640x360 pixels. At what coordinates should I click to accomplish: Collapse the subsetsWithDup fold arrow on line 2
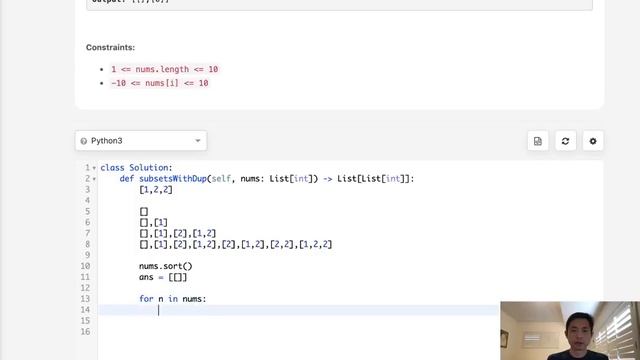tap(94, 179)
